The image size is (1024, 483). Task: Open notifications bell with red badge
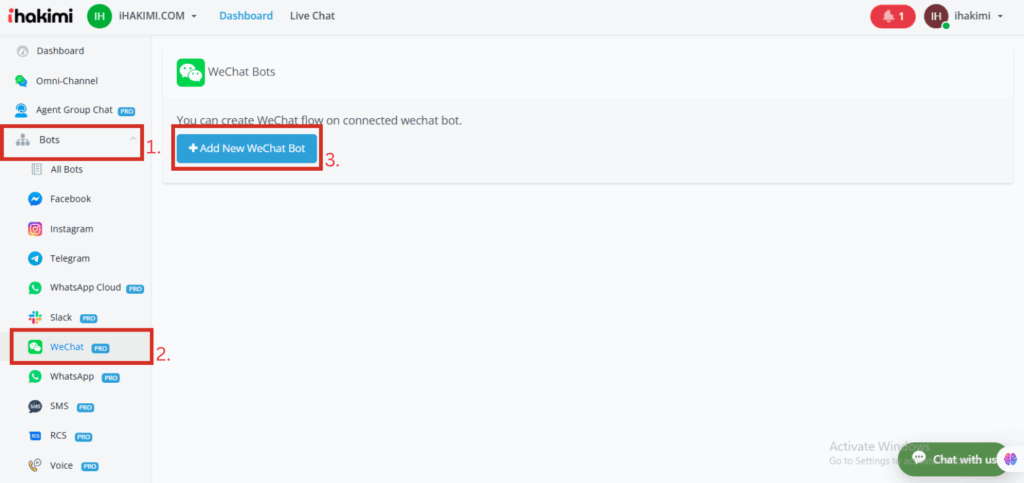pos(892,16)
